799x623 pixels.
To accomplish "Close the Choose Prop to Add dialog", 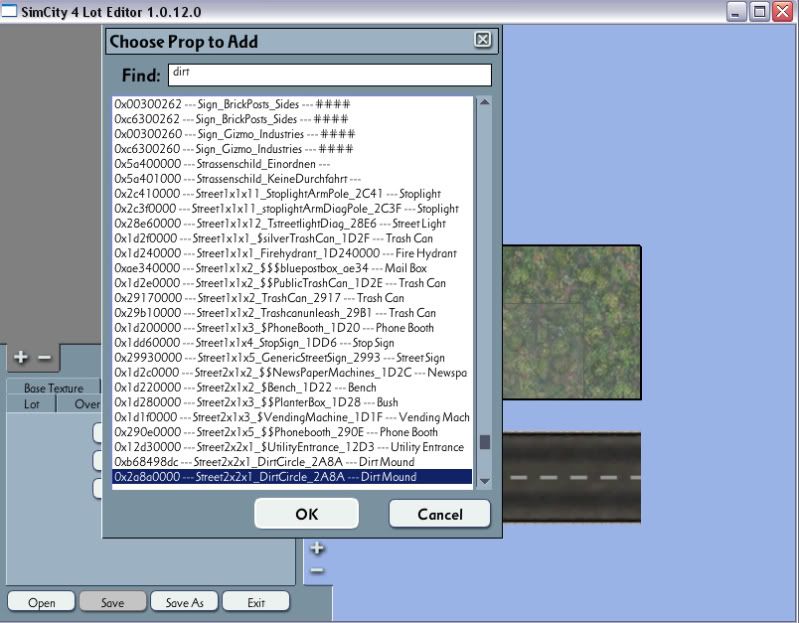I will pos(483,40).
